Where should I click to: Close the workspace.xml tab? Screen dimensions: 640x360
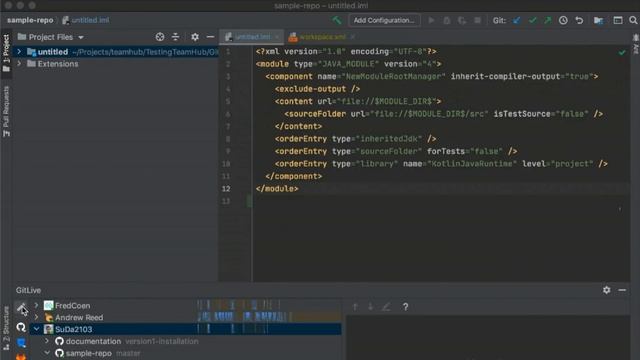[x=352, y=37]
